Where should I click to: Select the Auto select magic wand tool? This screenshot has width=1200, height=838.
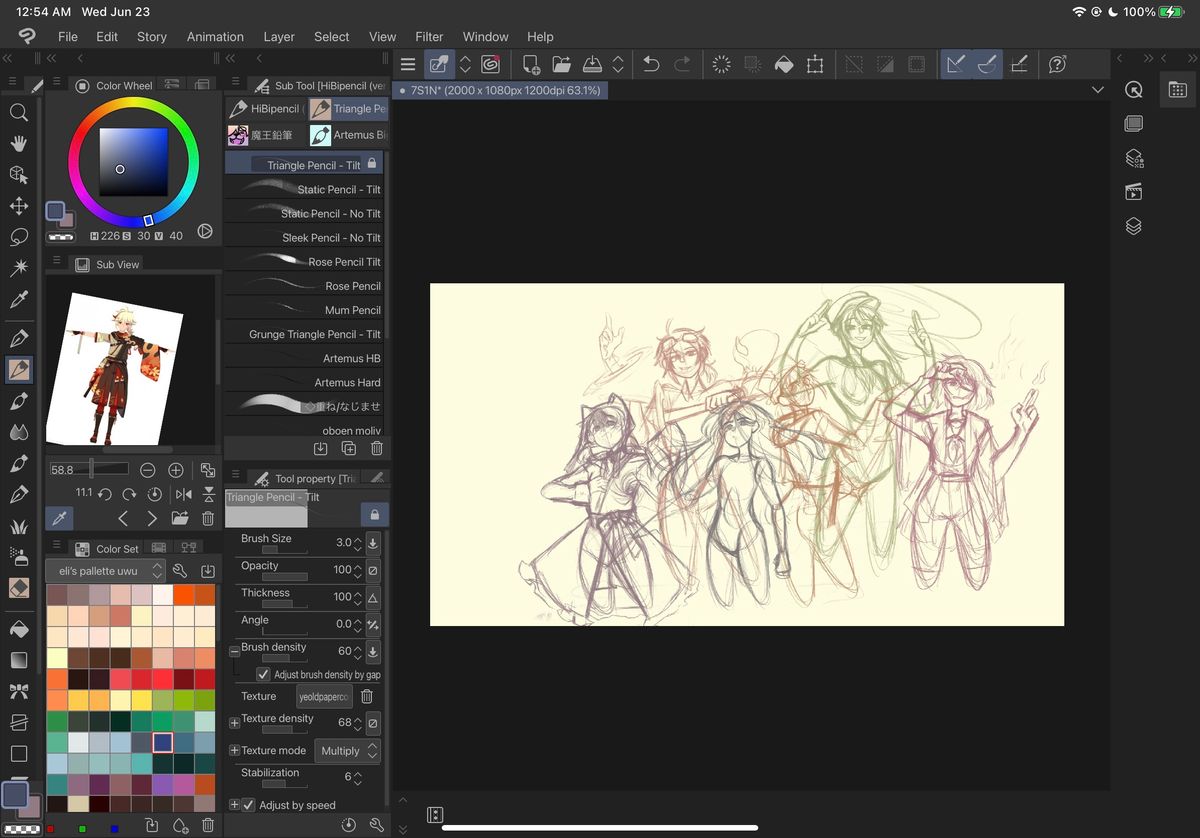(x=19, y=268)
